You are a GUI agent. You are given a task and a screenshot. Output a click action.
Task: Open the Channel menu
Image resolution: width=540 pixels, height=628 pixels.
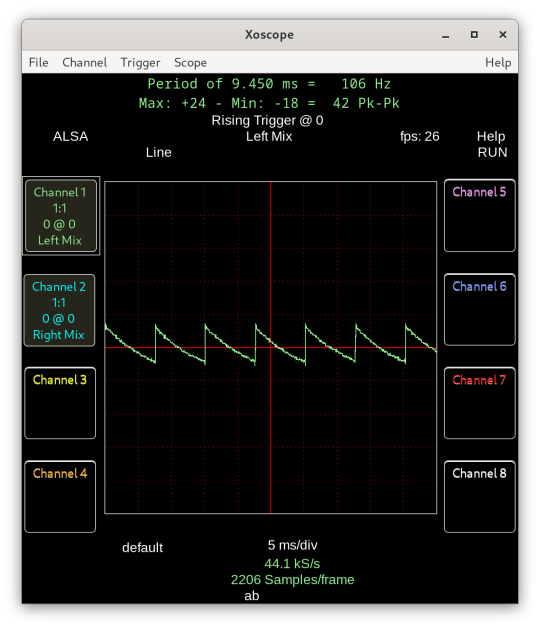[85, 62]
